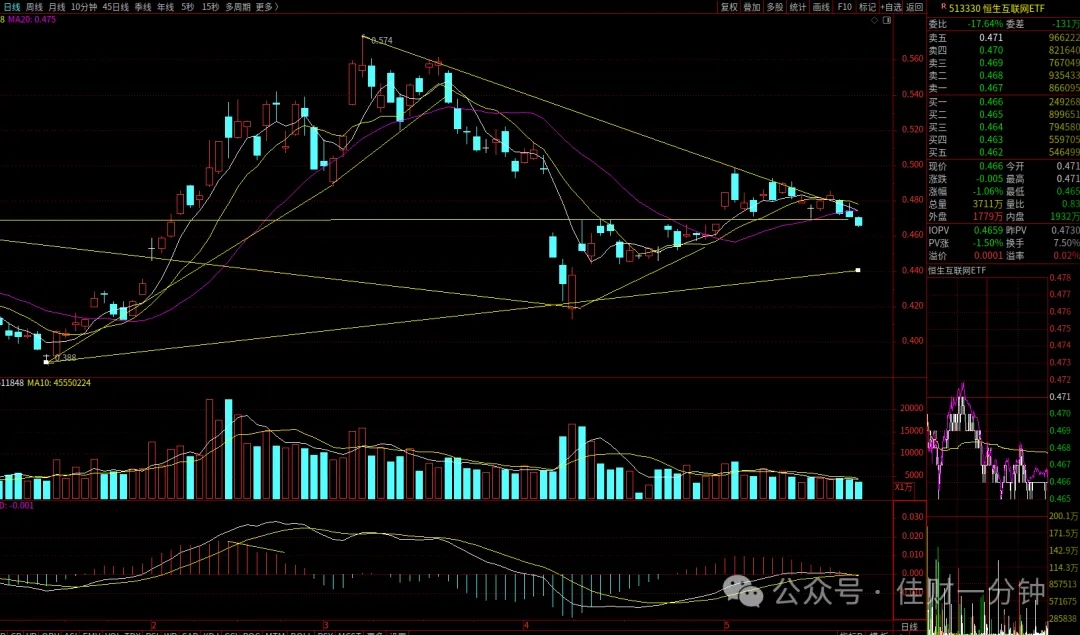Click the X1万 volume unit label
1080x635 pixels.
point(904,487)
